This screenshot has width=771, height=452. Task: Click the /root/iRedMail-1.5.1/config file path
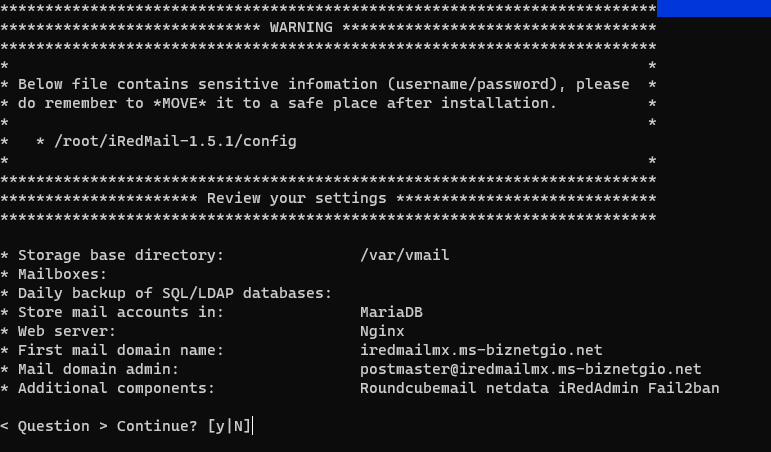pyautogui.click(x=166, y=141)
